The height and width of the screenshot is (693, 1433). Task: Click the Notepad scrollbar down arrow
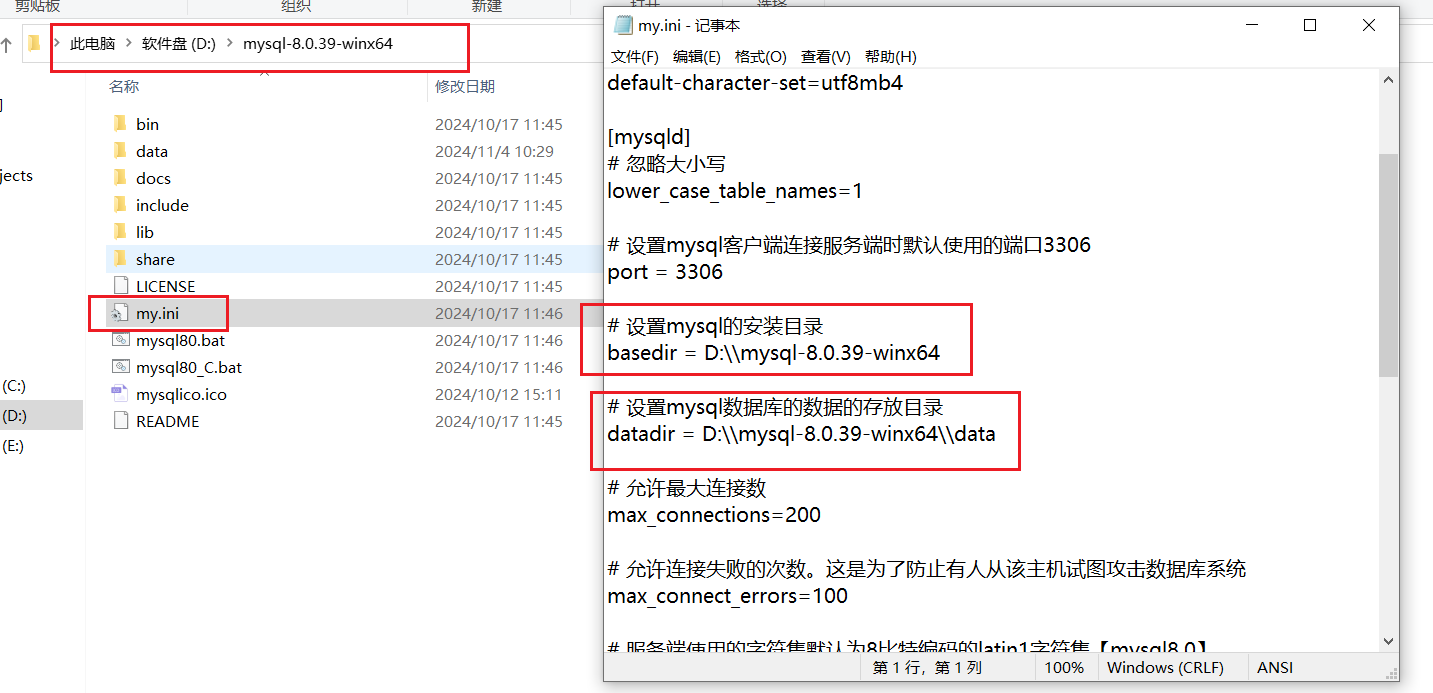click(x=1388, y=641)
